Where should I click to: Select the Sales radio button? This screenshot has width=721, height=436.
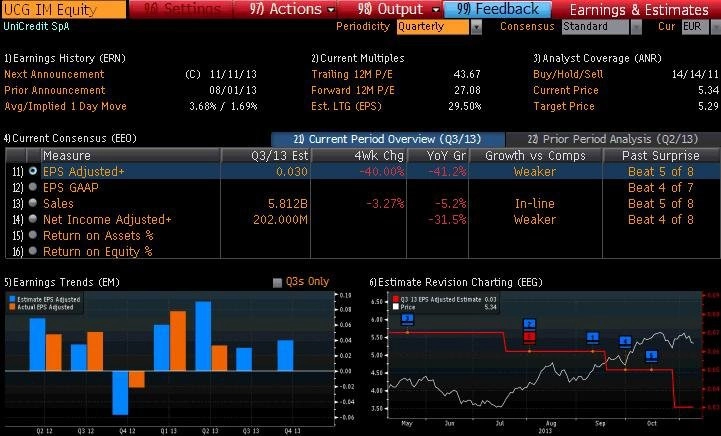point(33,203)
